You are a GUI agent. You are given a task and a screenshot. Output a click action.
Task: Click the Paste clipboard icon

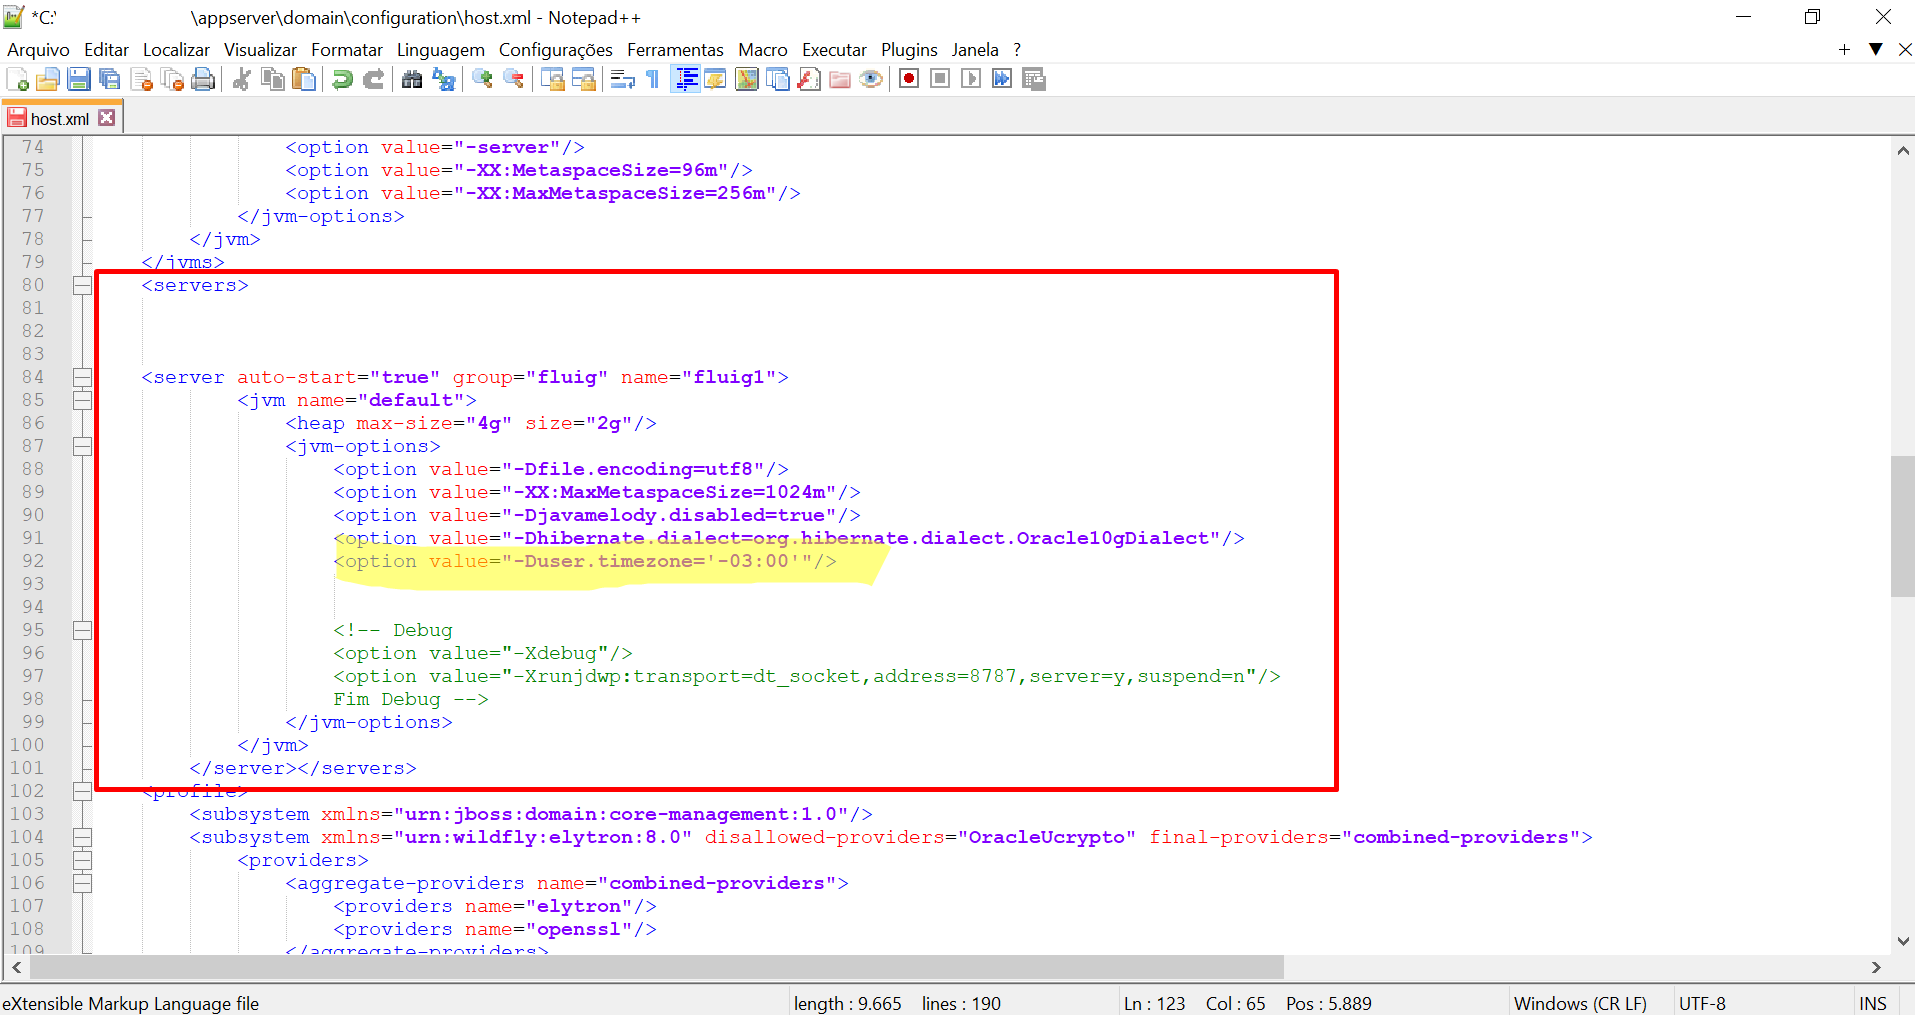point(303,79)
